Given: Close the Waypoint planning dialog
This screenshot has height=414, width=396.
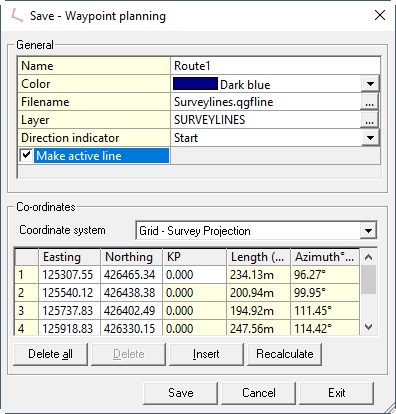Looking at the screenshot, I should point(380,15).
